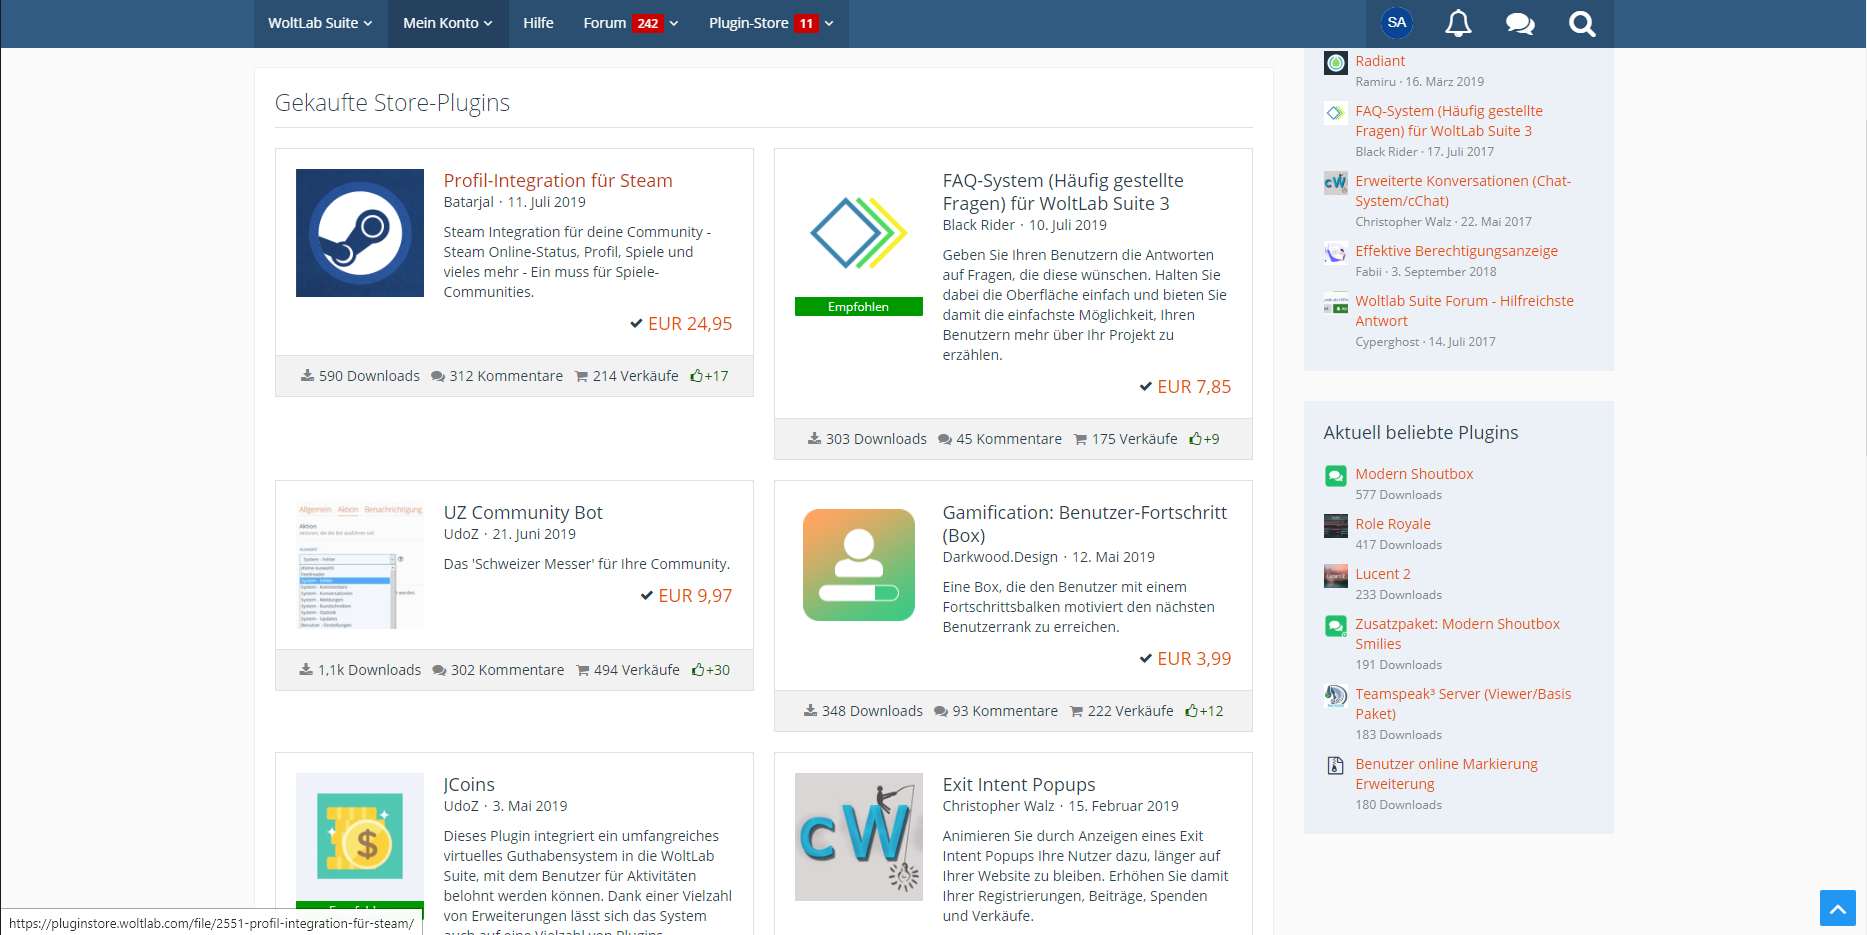
Task: Click the Teamspeak³ Server plugin icon
Action: [x=1335, y=696]
